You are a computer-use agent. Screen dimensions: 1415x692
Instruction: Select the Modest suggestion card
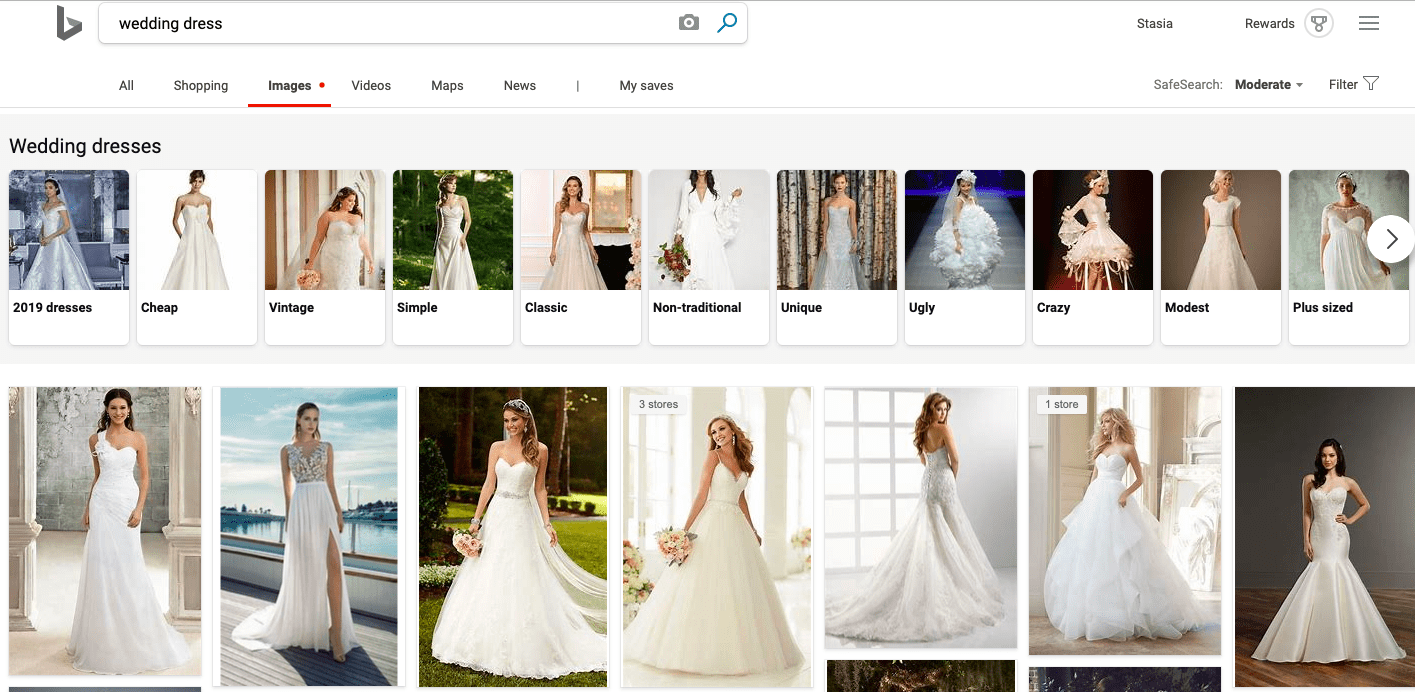(1221, 257)
